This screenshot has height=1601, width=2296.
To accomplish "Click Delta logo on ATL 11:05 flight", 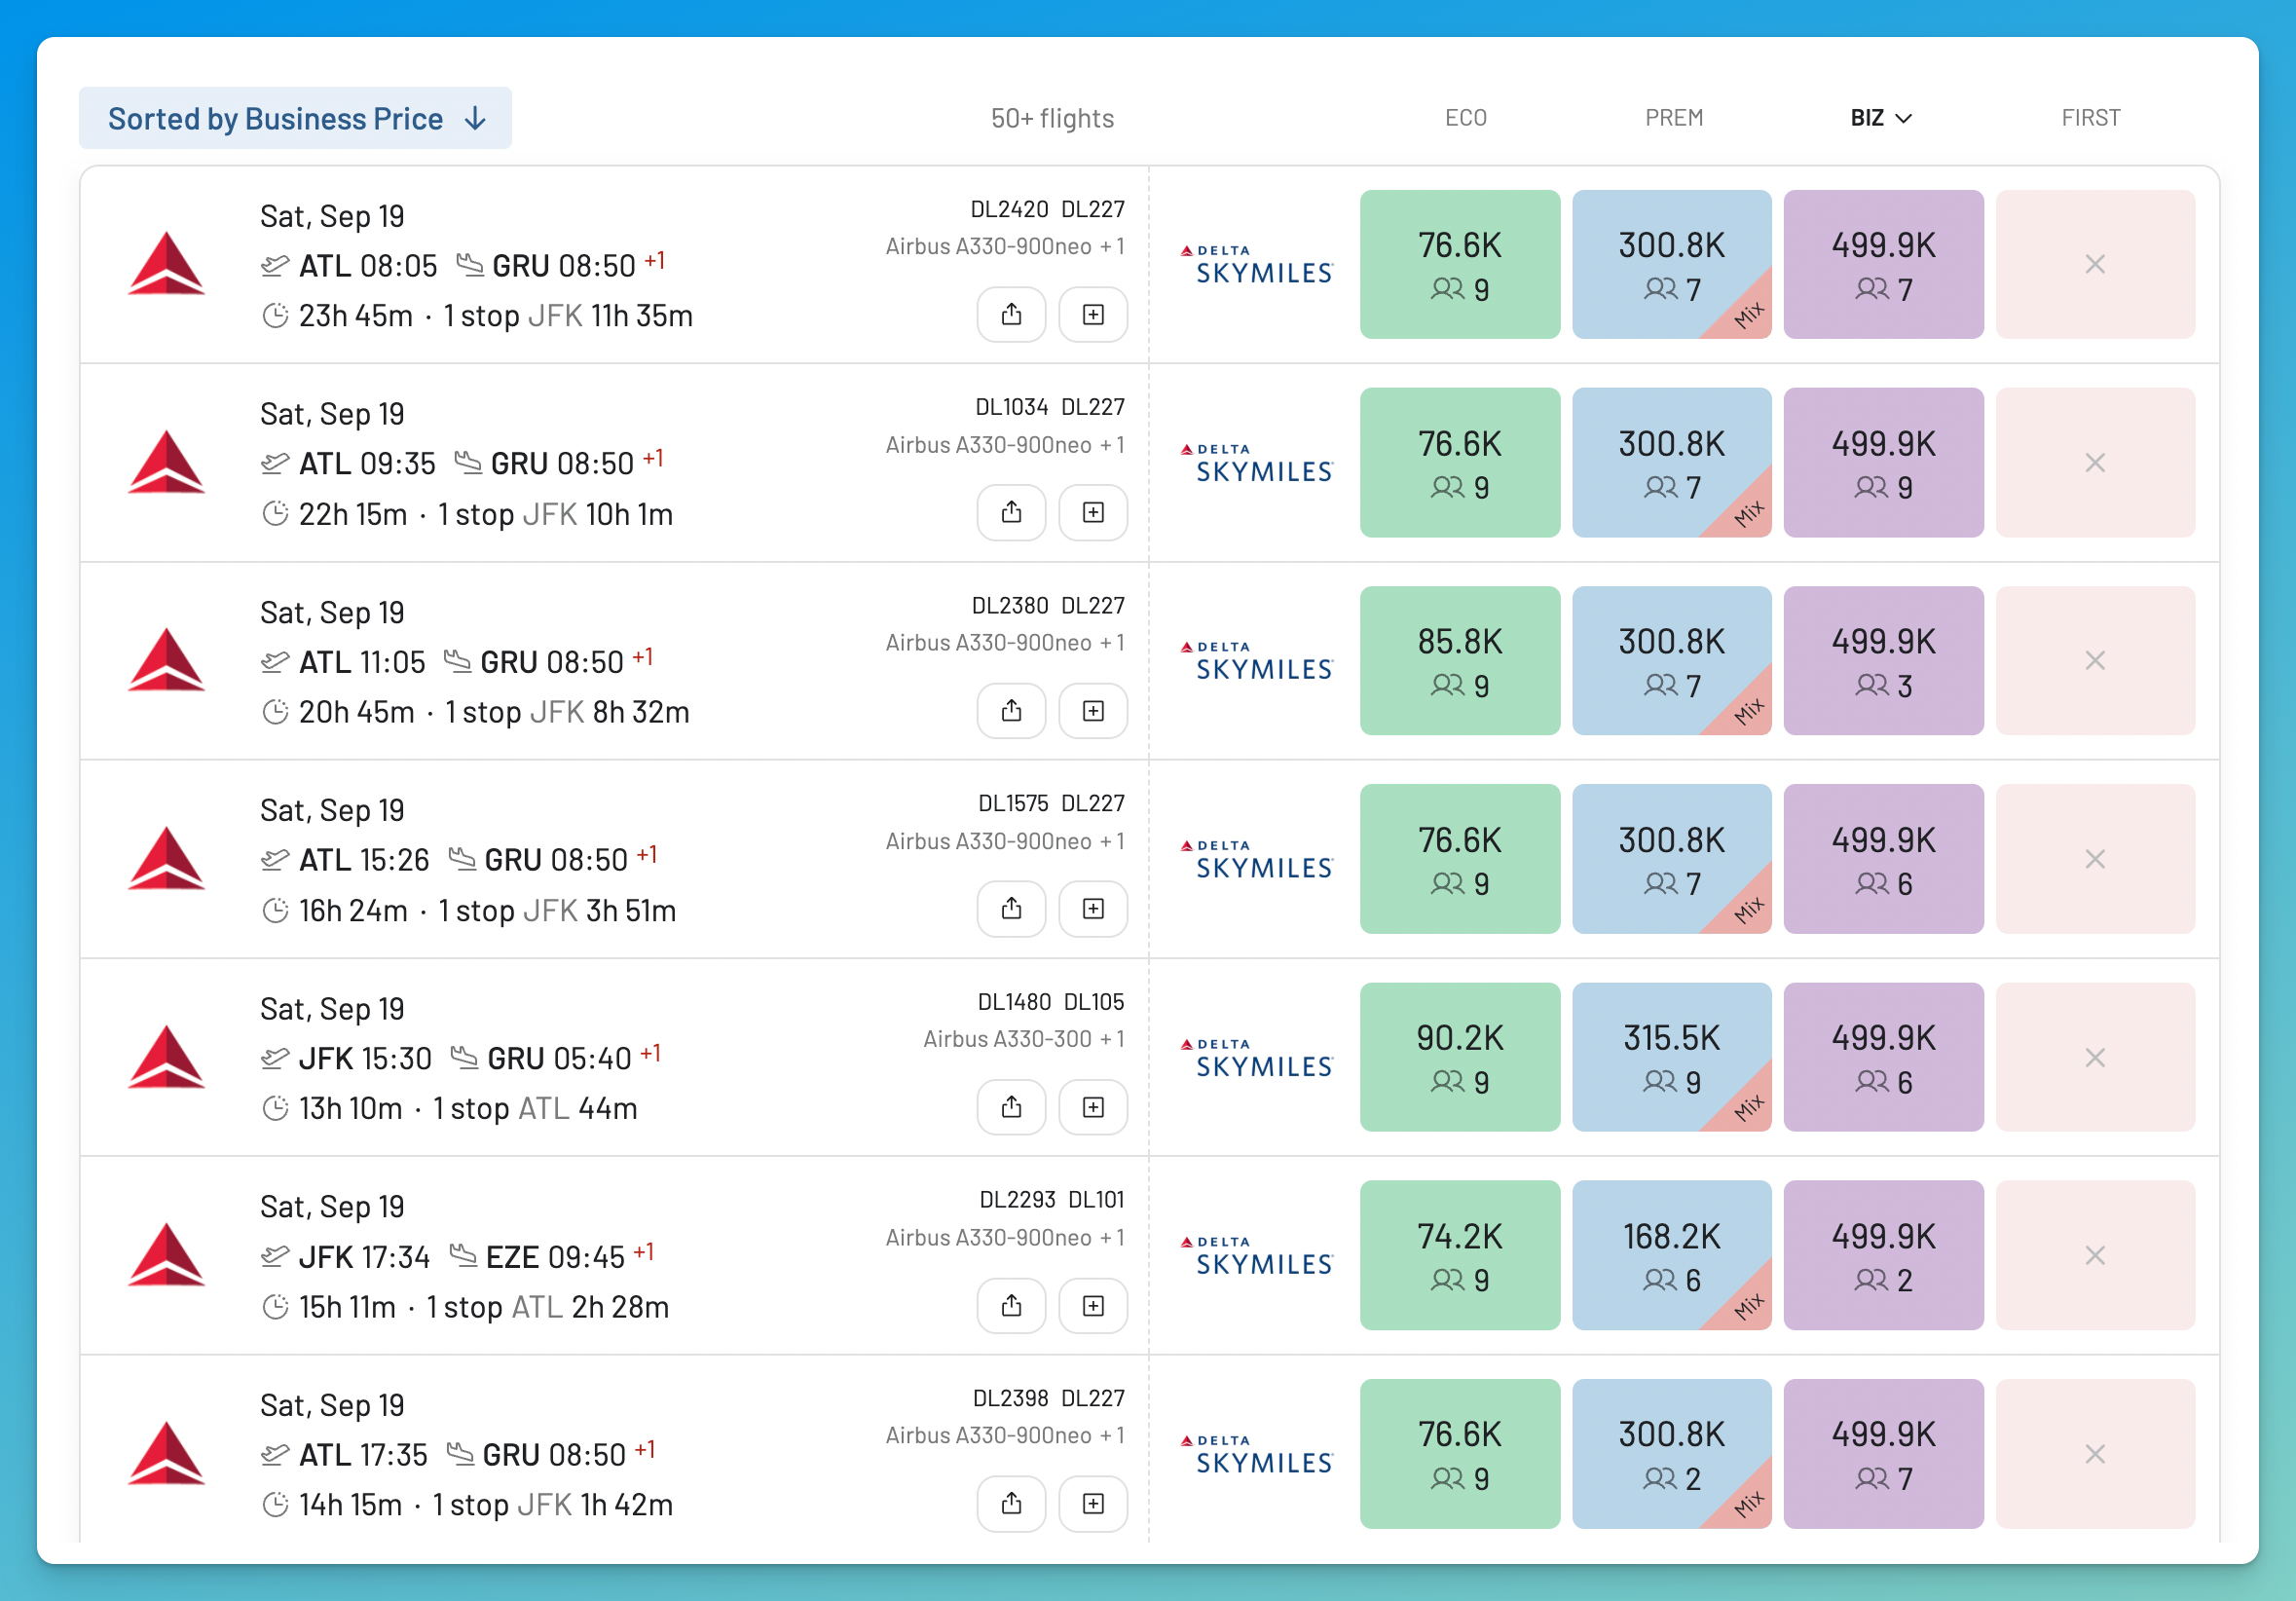I will pos(166,660).
